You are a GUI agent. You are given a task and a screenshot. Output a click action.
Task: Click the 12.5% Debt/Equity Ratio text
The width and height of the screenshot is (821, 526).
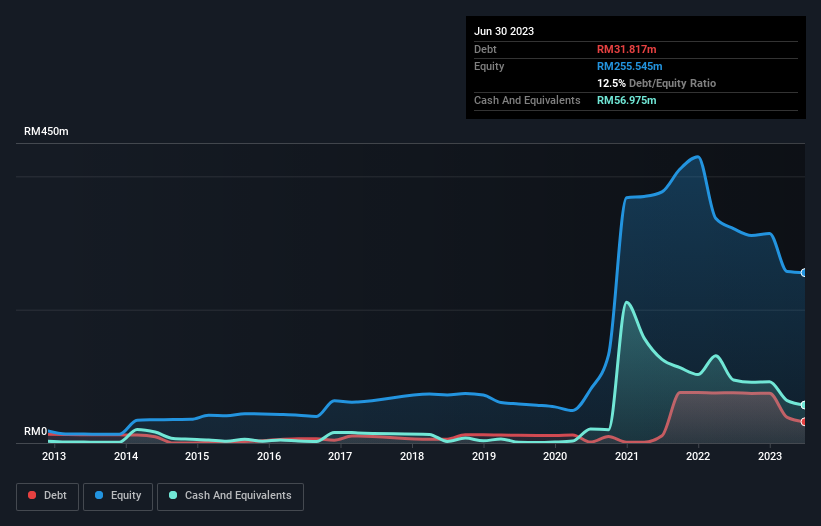click(657, 83)
